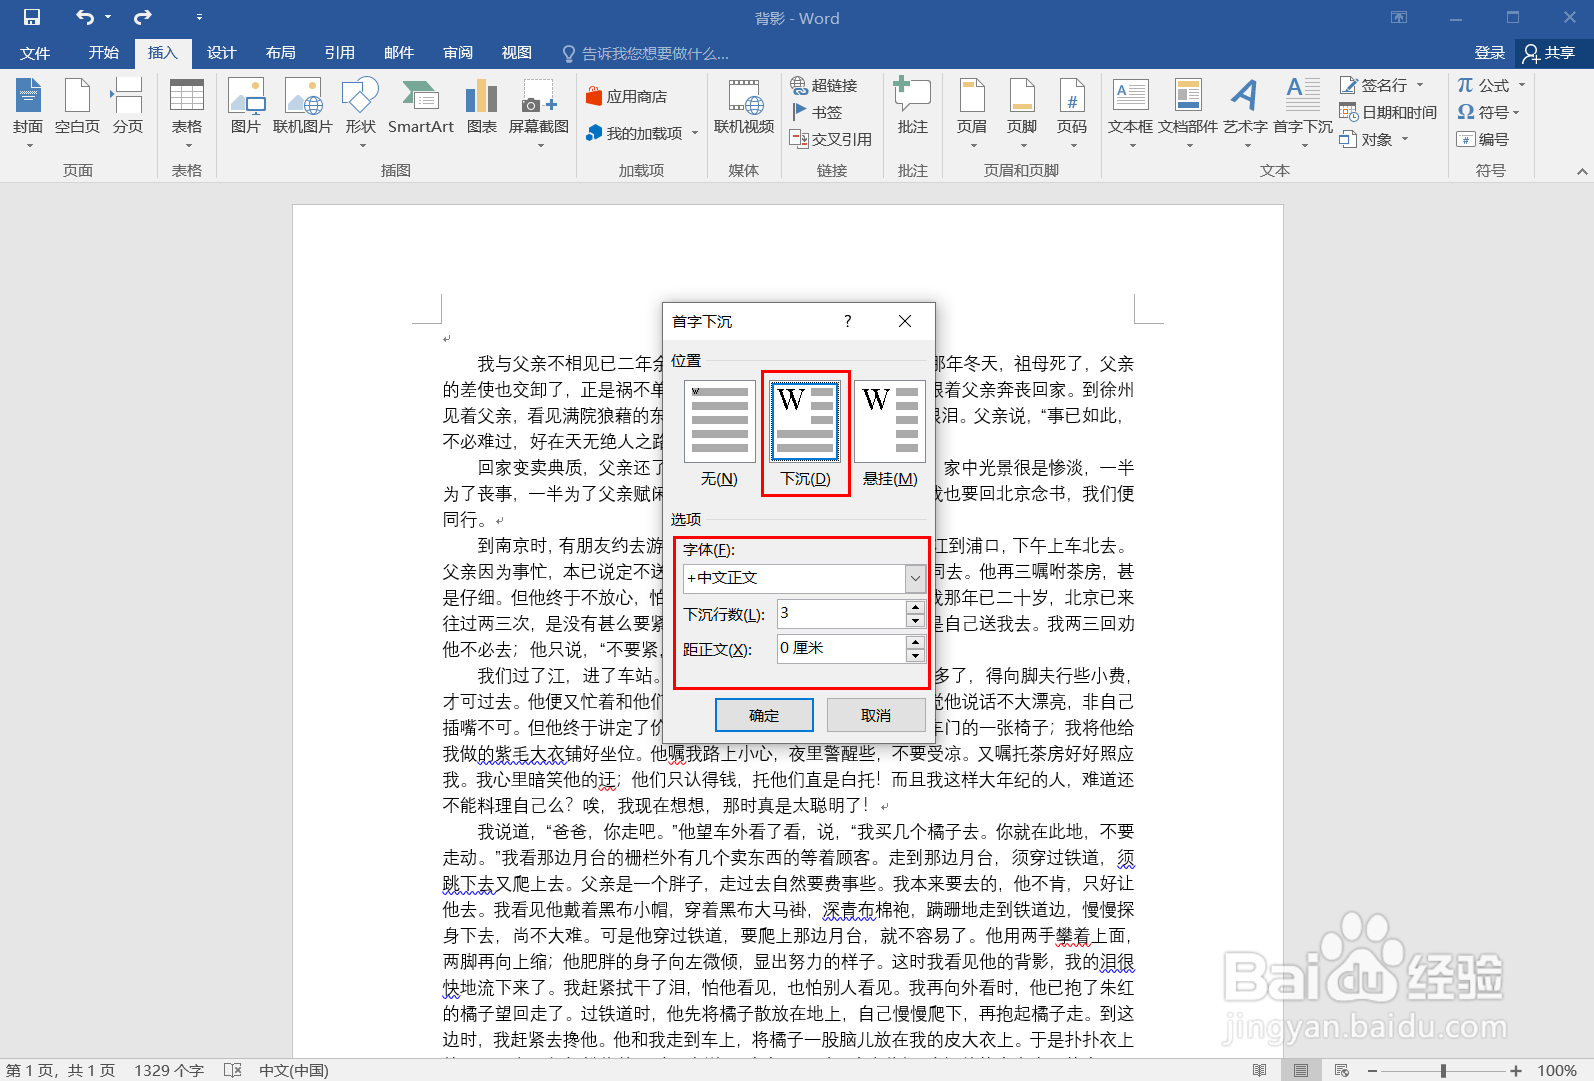
Task: Insert a text box (文本框)
Action: [x=1130, y=112]
